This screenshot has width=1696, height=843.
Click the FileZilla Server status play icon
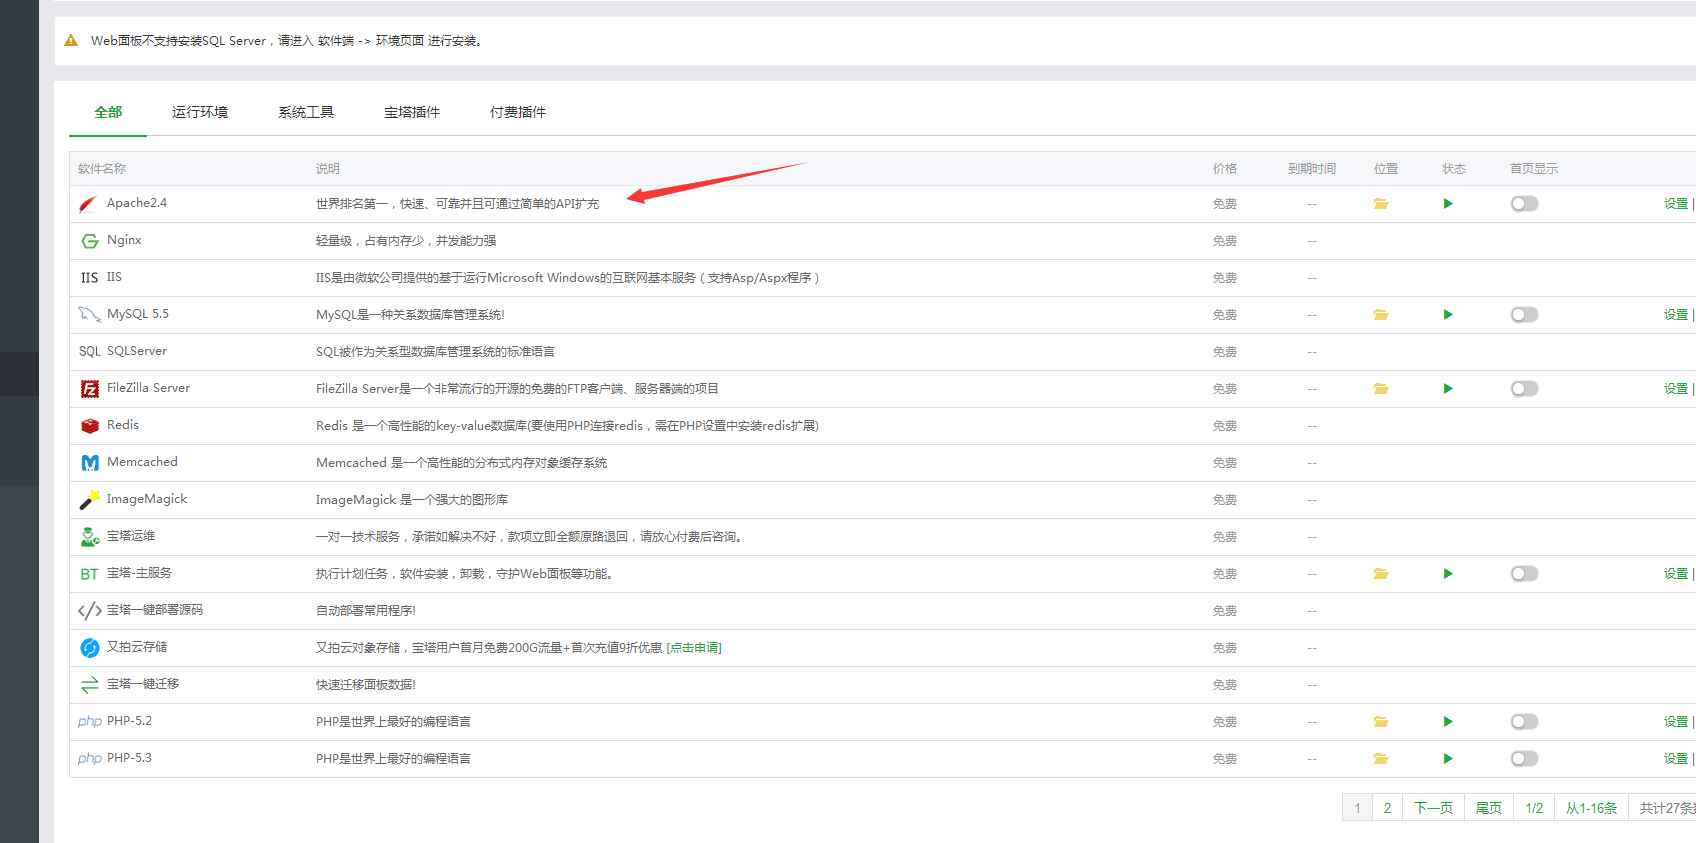pyautogui.click(x=1448, y=389)
